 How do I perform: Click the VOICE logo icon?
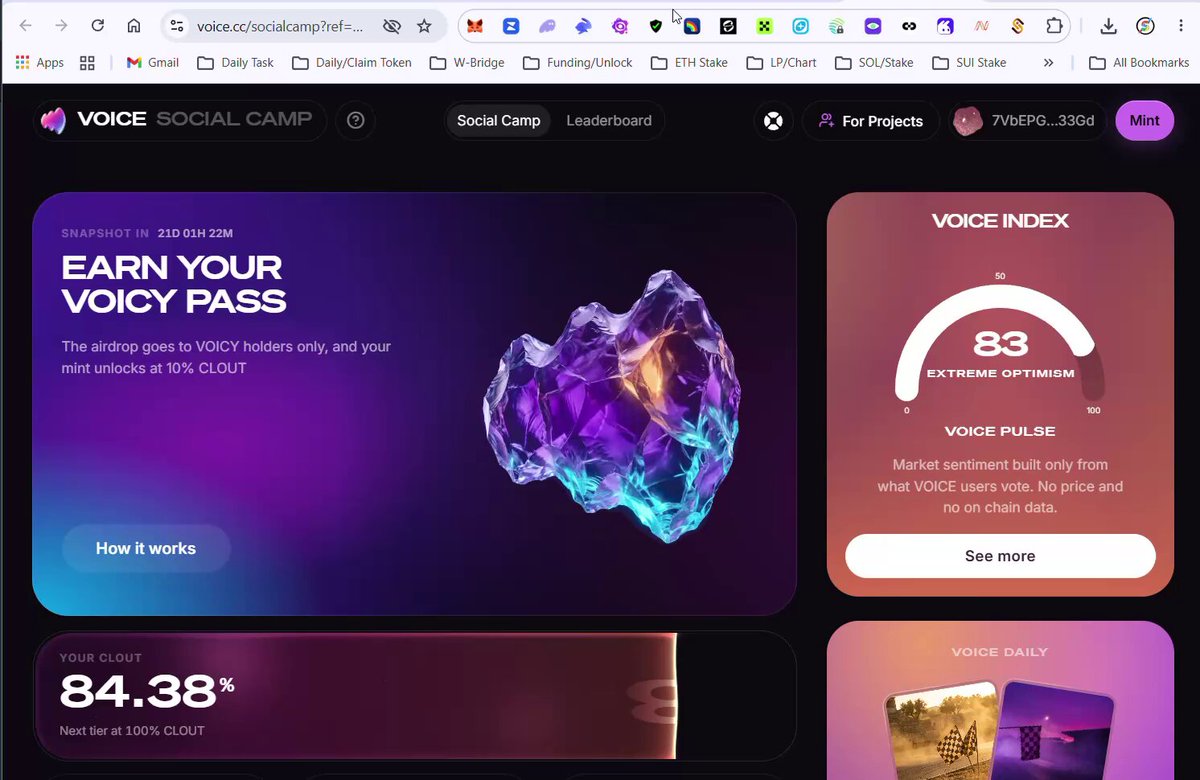tap(53, 121)
